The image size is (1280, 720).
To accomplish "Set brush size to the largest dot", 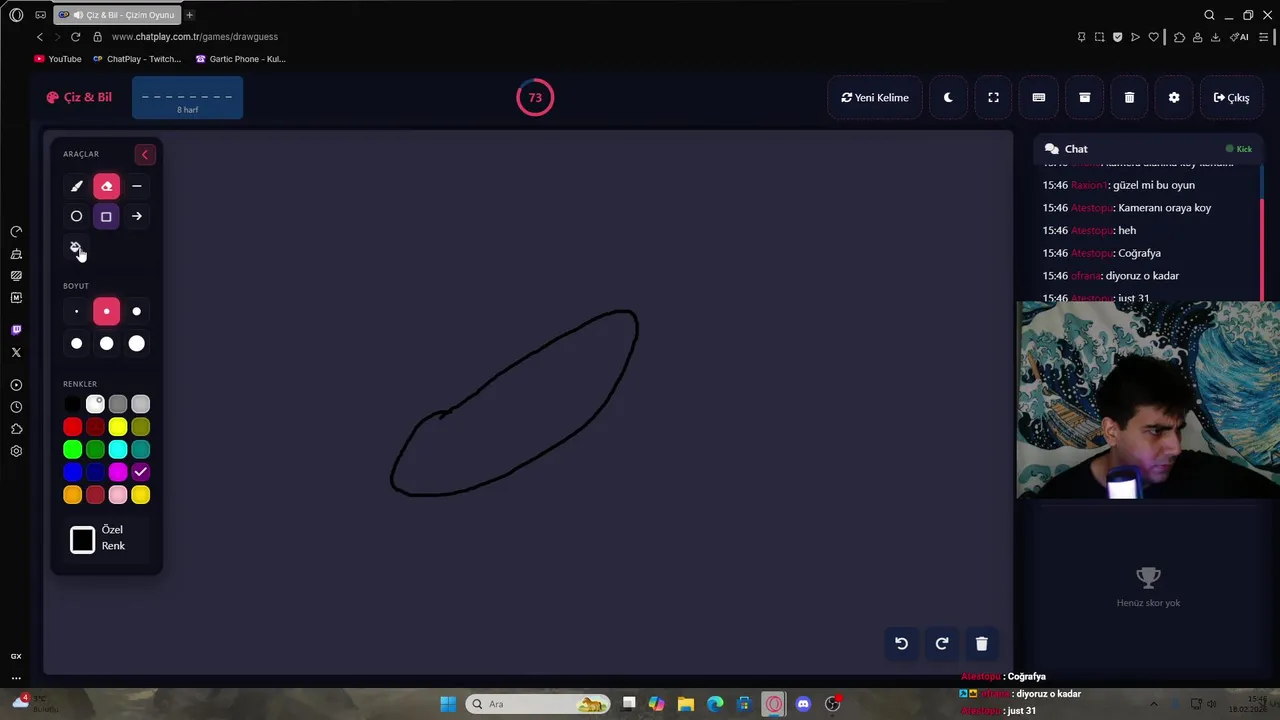I will point(137,344).
